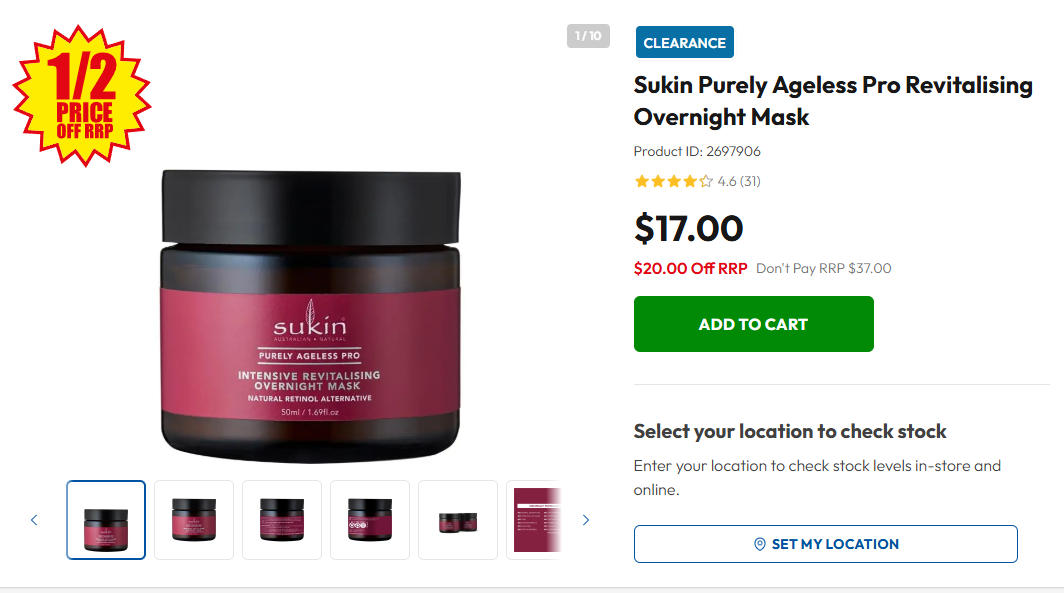Click the product title heading
1064x593 pixels.
pyautogui.click(x=833, y=101)
